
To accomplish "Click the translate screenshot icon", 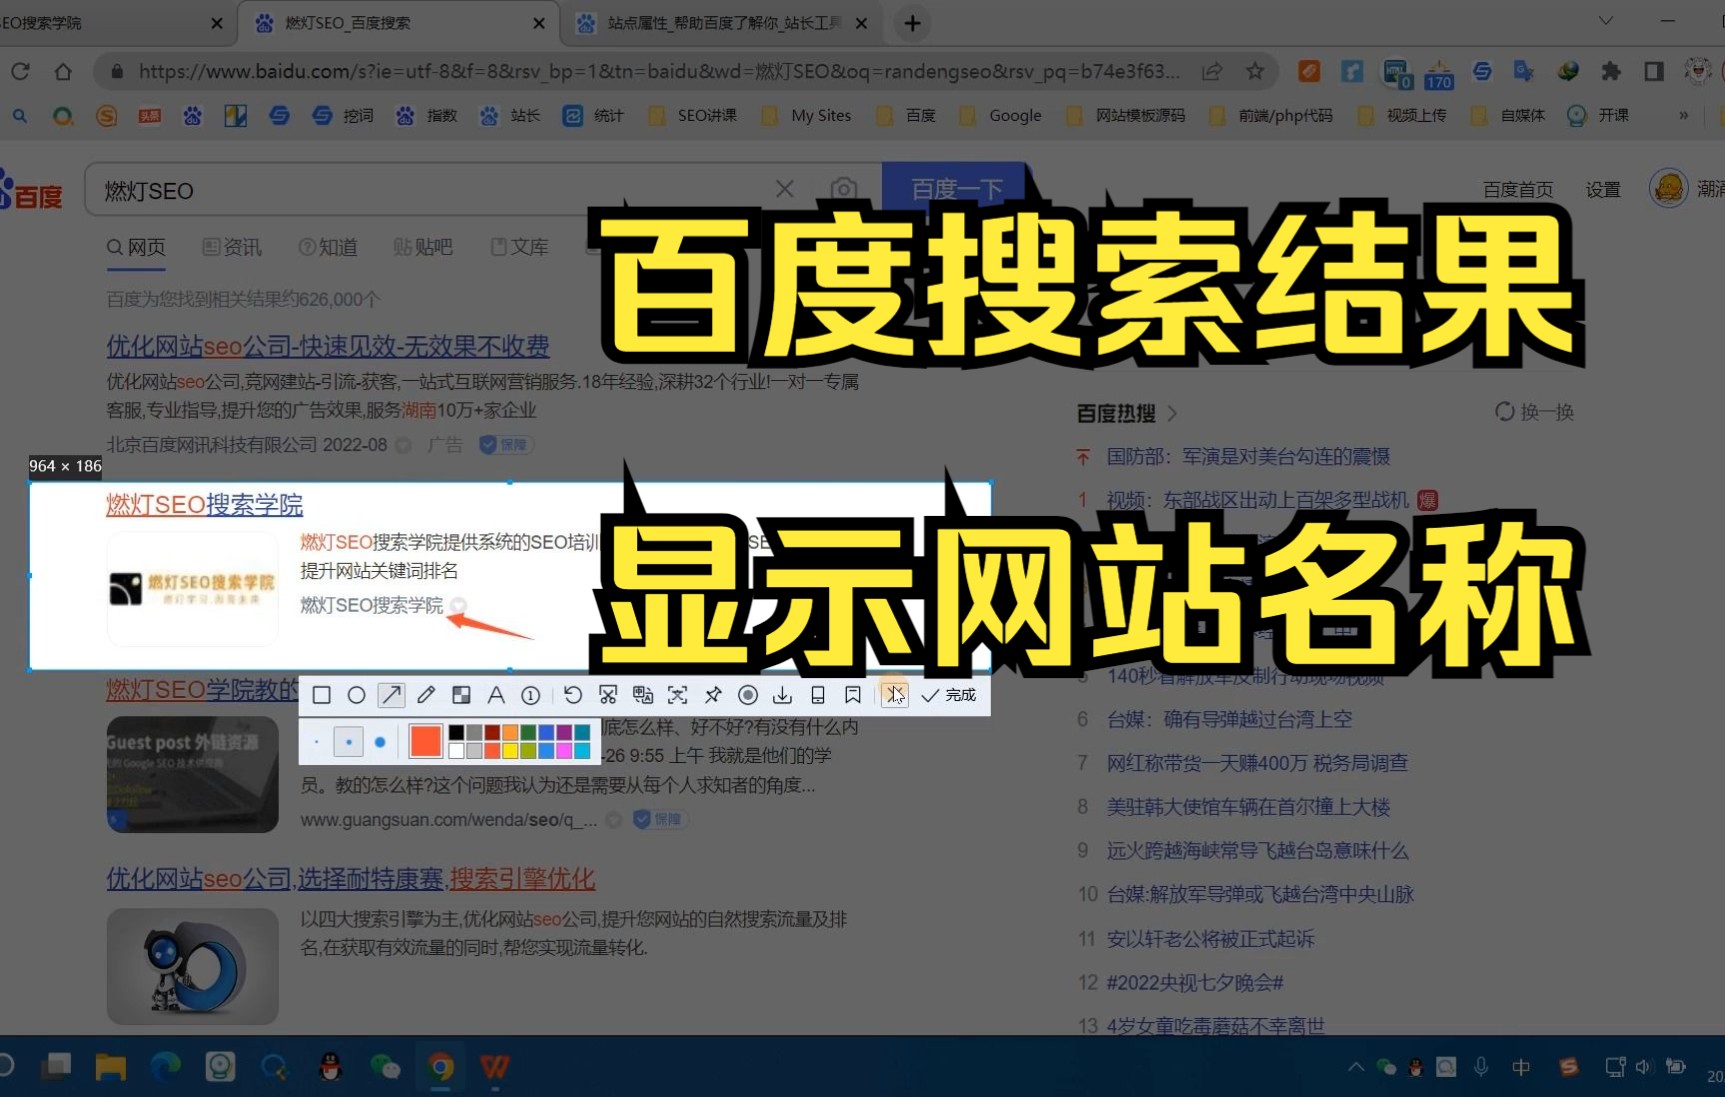I will coord(643,695).
